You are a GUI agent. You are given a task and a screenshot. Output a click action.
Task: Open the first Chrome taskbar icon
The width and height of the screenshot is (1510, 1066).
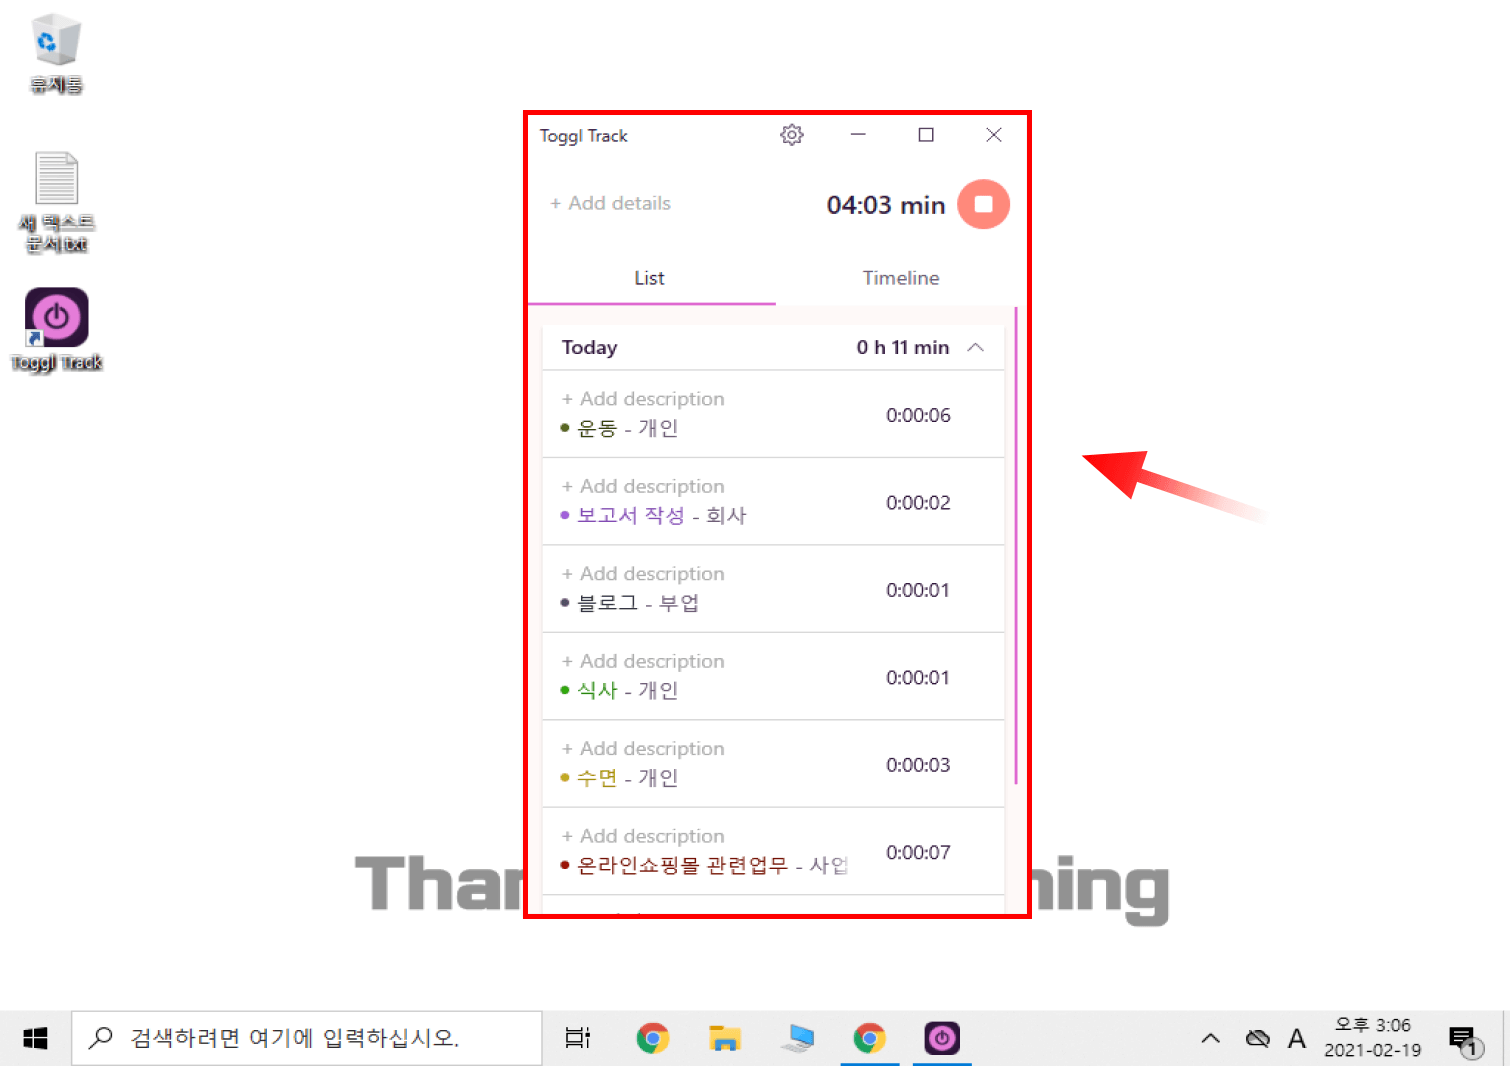pyautogui.click(x=653, y=1039)
